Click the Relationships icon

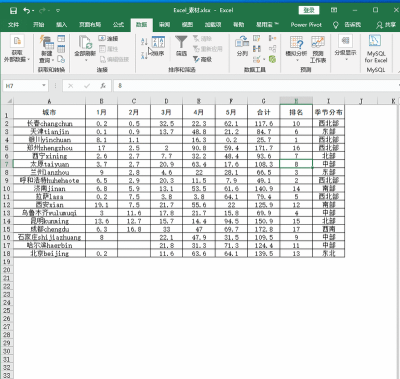point(272,49)
